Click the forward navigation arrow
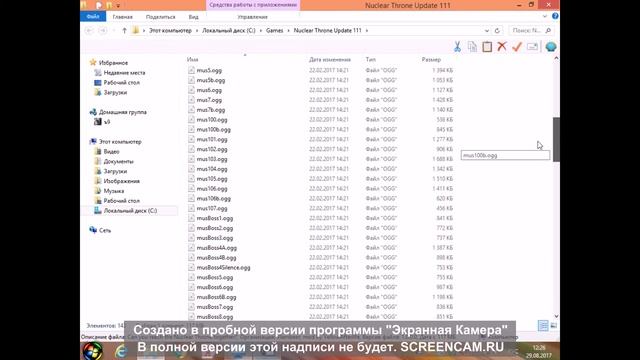The image size is (640, 360). pos(103,31)
